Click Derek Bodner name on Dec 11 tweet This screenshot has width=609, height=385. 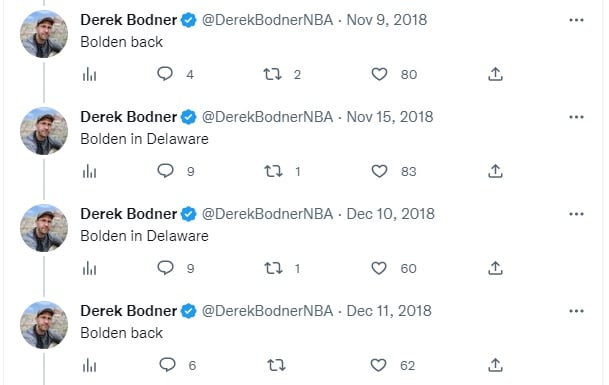click(x=129, y=311)
